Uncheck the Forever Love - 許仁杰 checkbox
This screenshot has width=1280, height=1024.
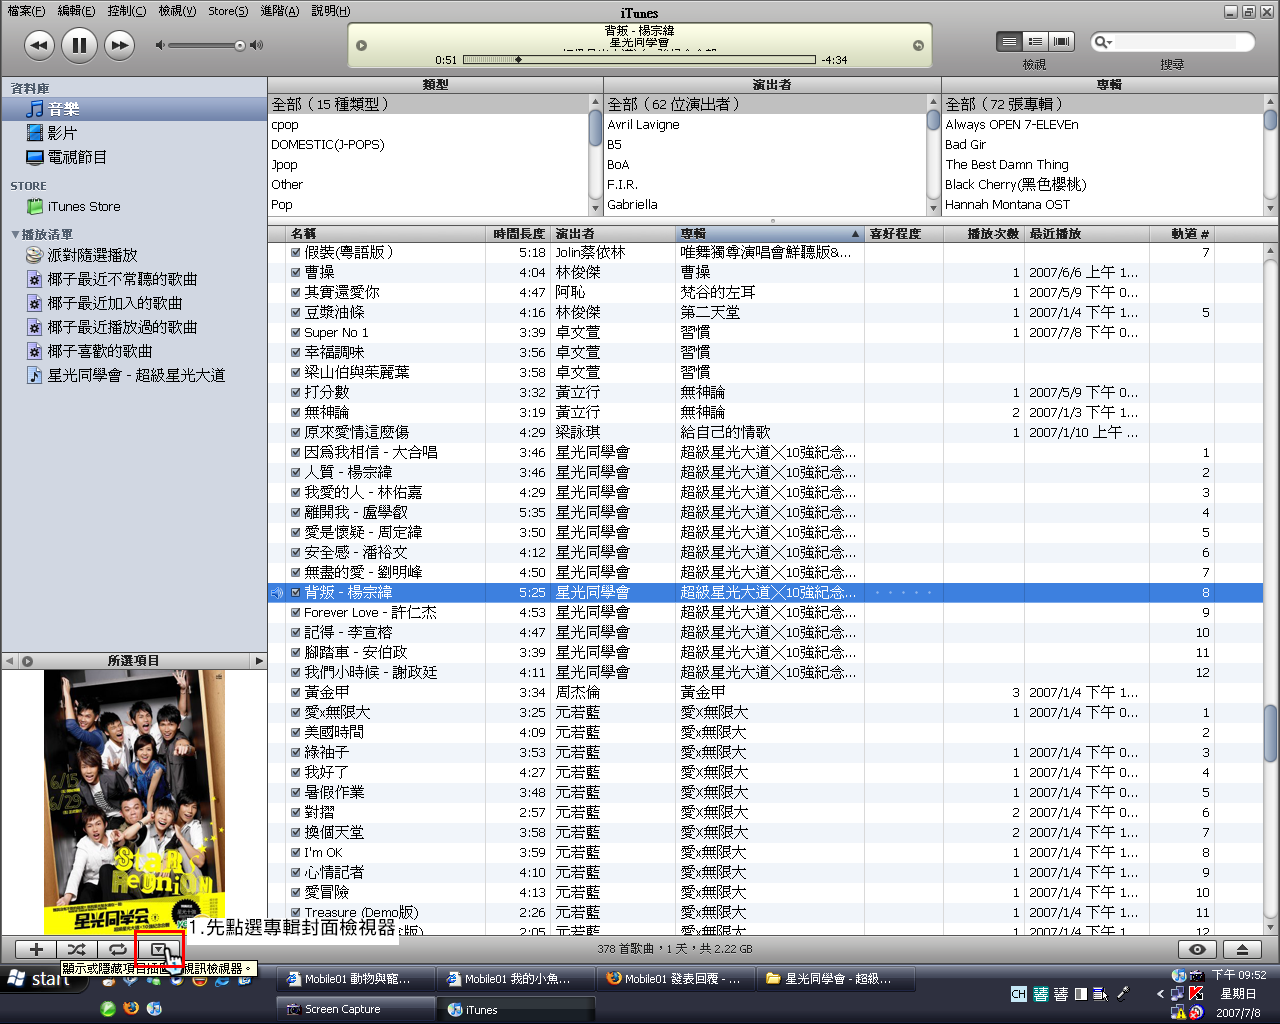click(x=295, y=612)
